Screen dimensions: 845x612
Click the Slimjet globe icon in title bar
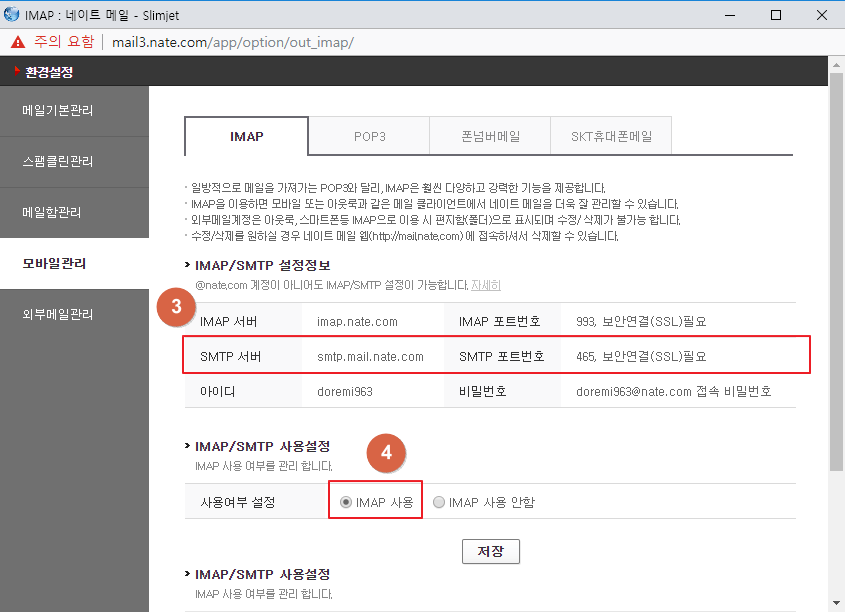click(x=11, y=14)
